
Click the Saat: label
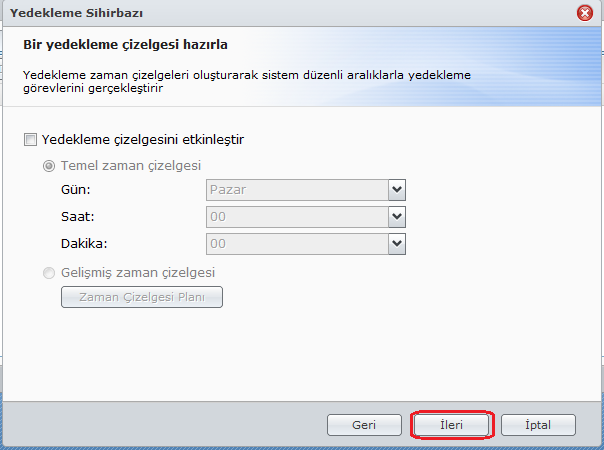79,216
